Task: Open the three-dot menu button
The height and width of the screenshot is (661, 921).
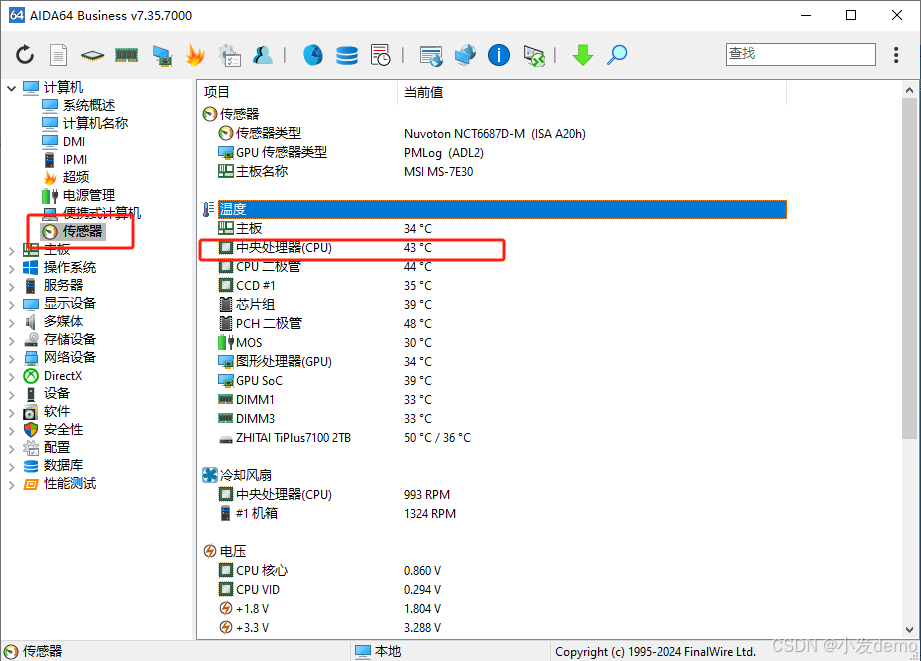Action: coord(896,55)
